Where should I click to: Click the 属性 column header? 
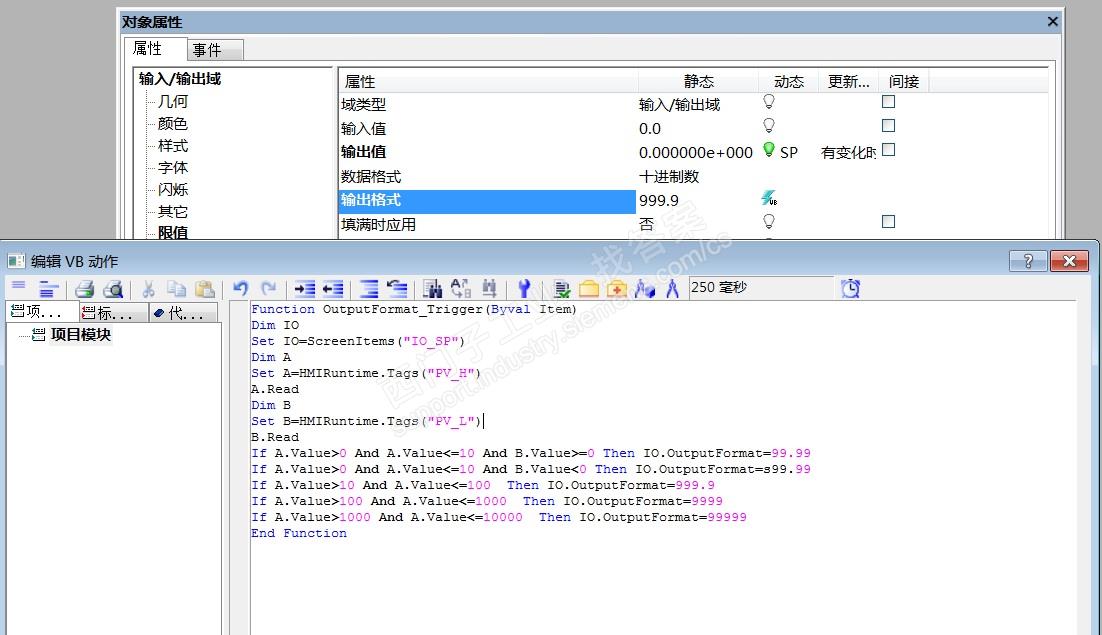[x=488, y=81]
